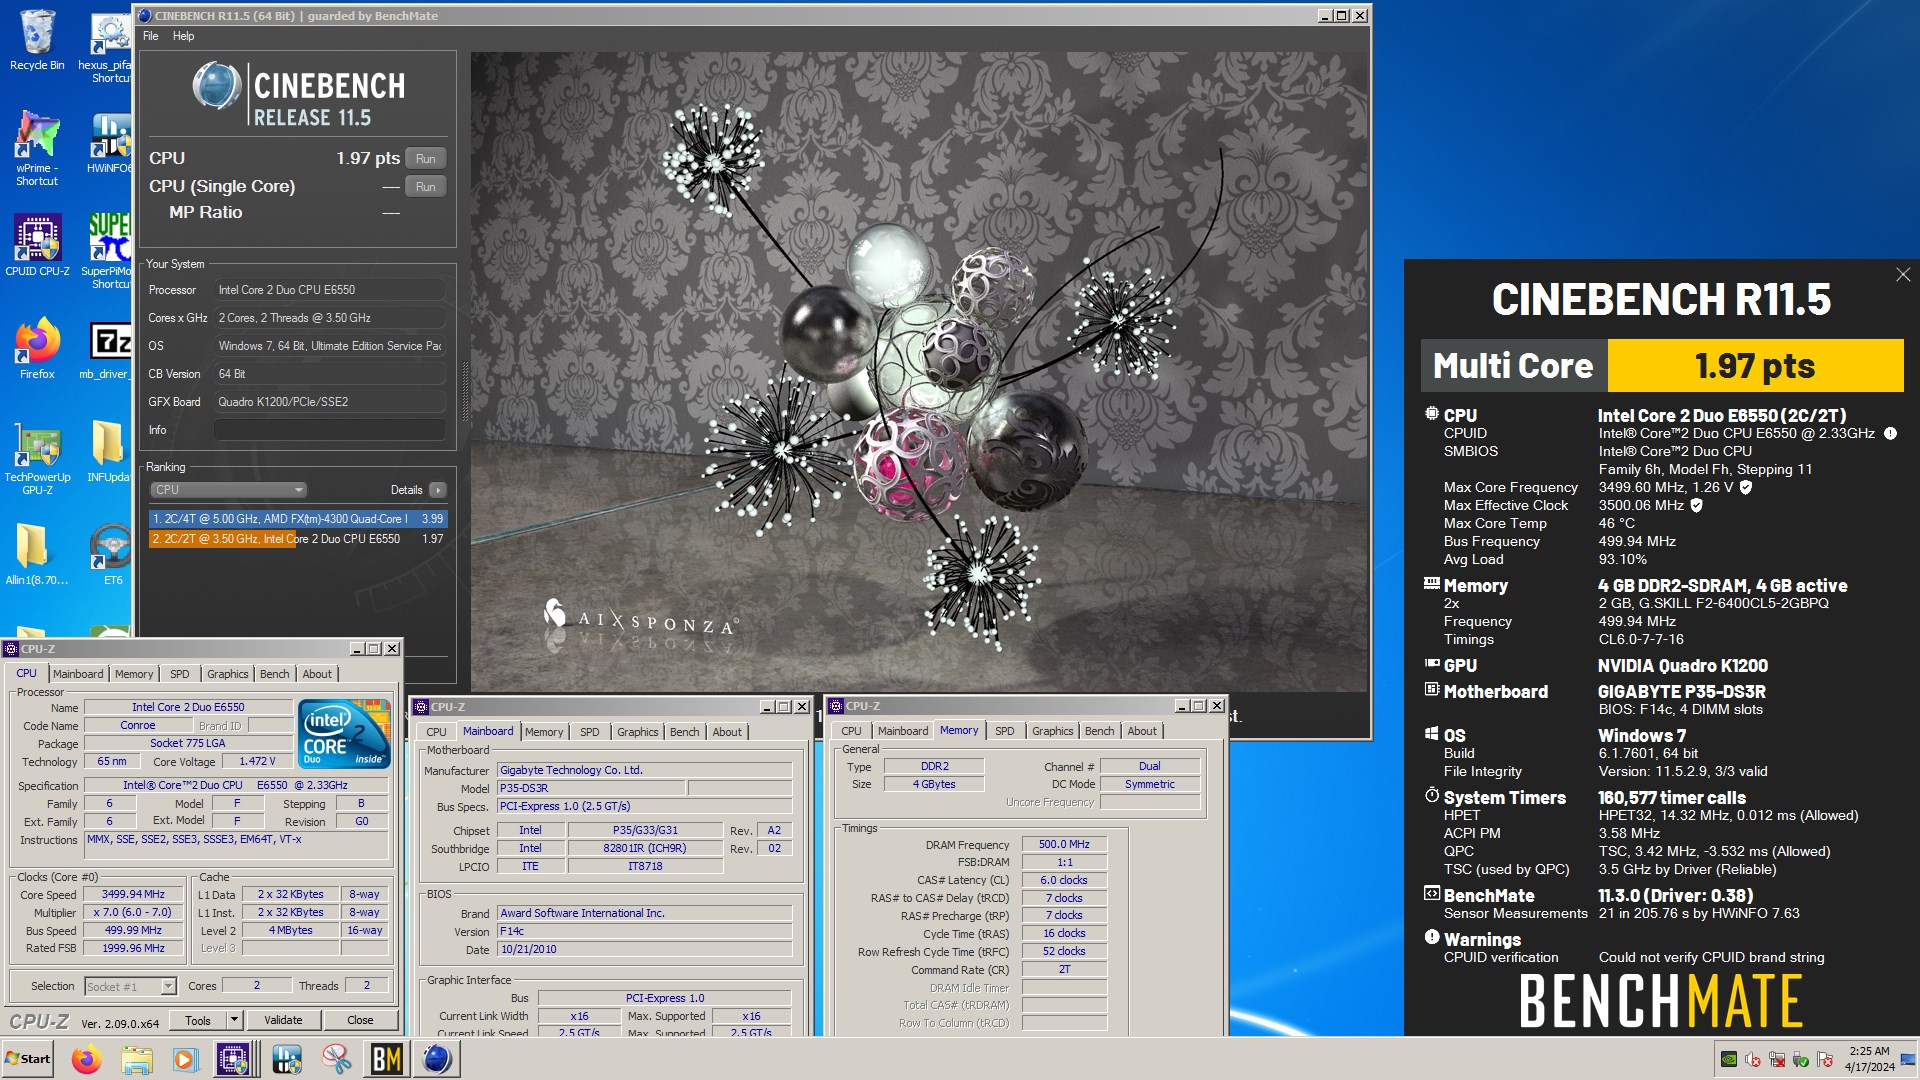This screenshot has height=1080, width=1920.
Task: Click the NVIDIA tray icon in system tray
Action: coord(1728,1059)
